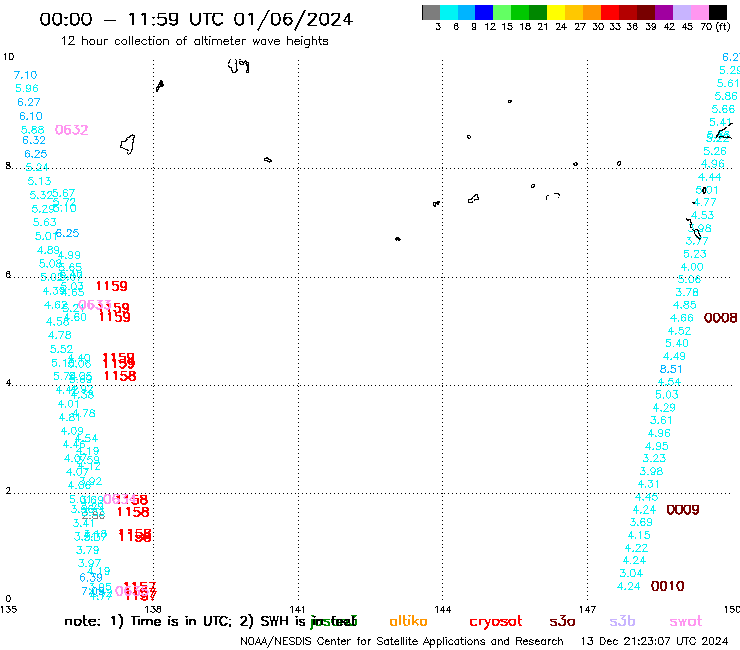Click the pink 70 ft legend swatch

pyautogui.click(x=699, y=12)
